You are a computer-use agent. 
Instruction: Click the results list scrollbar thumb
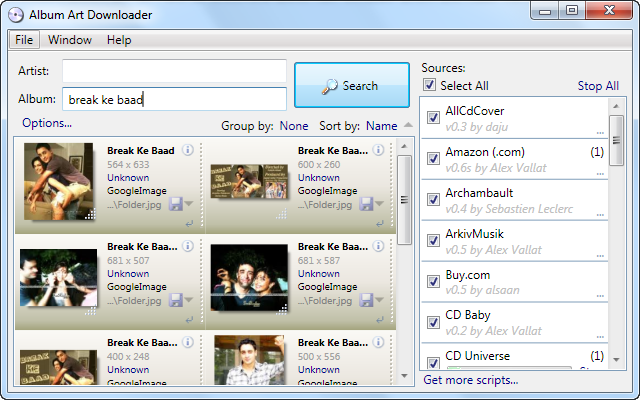(x=404, y=200)
